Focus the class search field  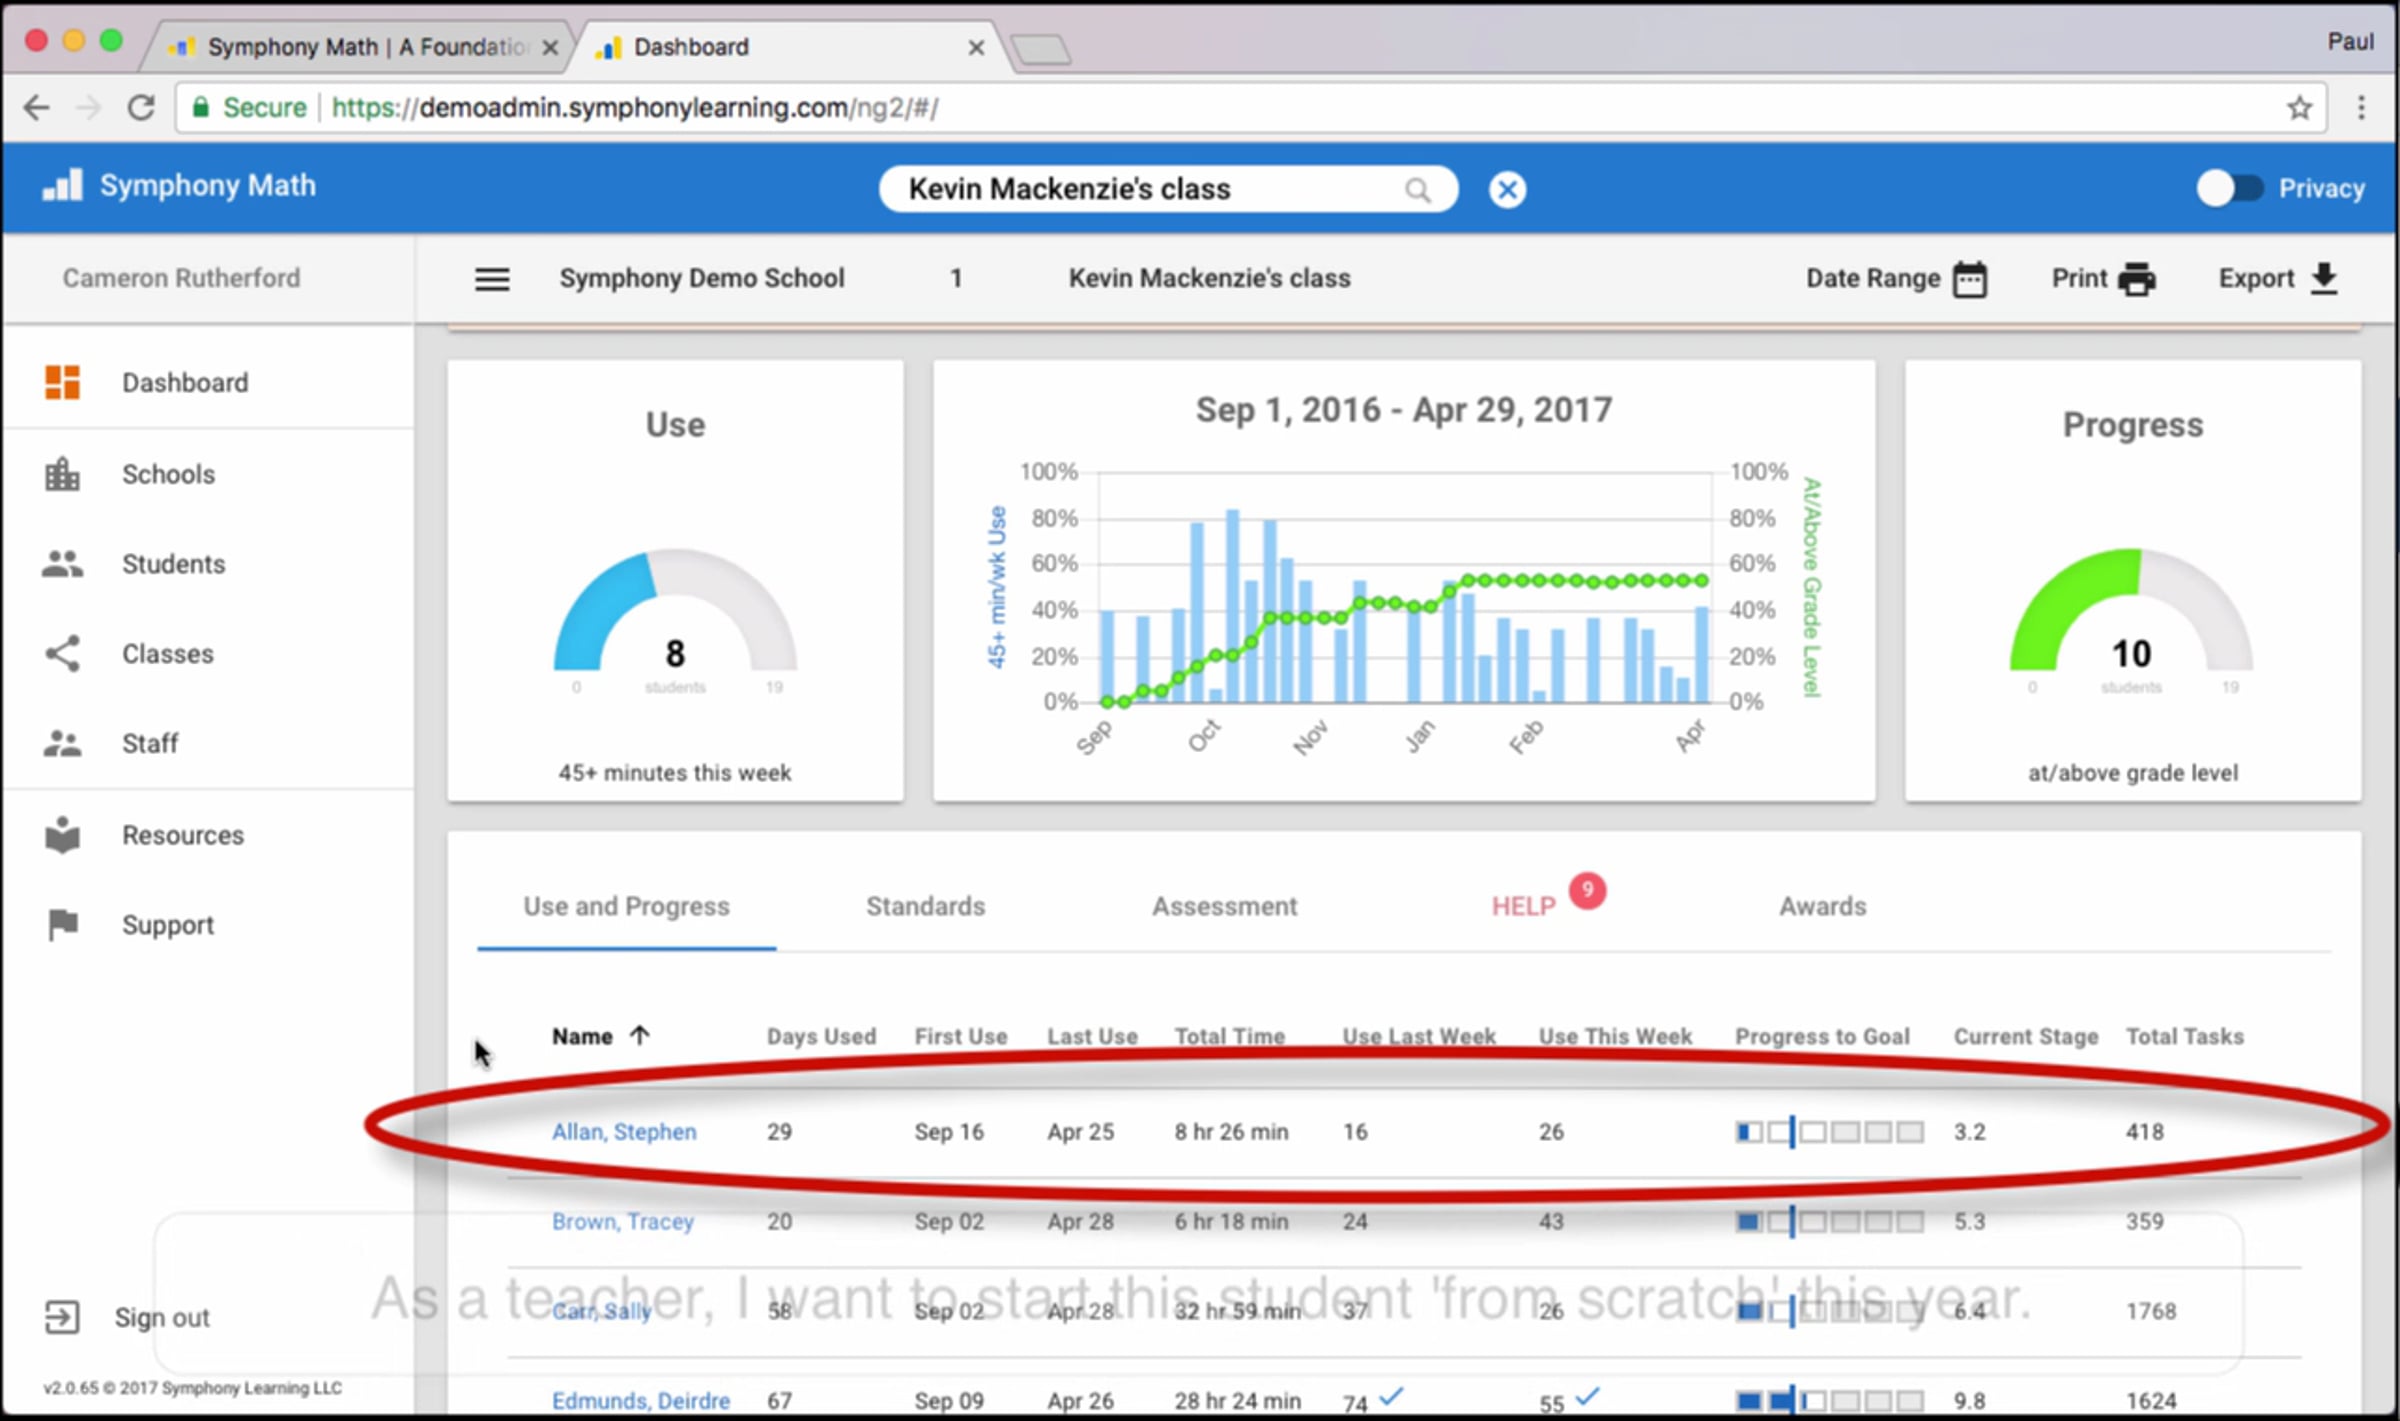coord(1167,189)
